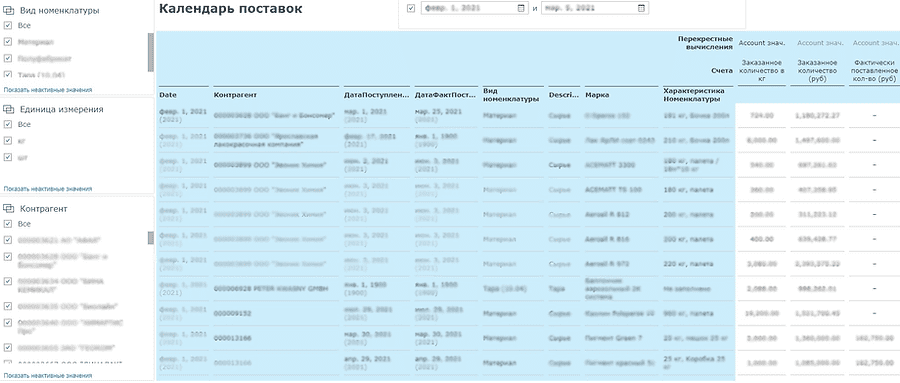Screen dimensions: 900x383
Task: Click the Контрагент filter panel icon
Action: click(x=9, y=209)
